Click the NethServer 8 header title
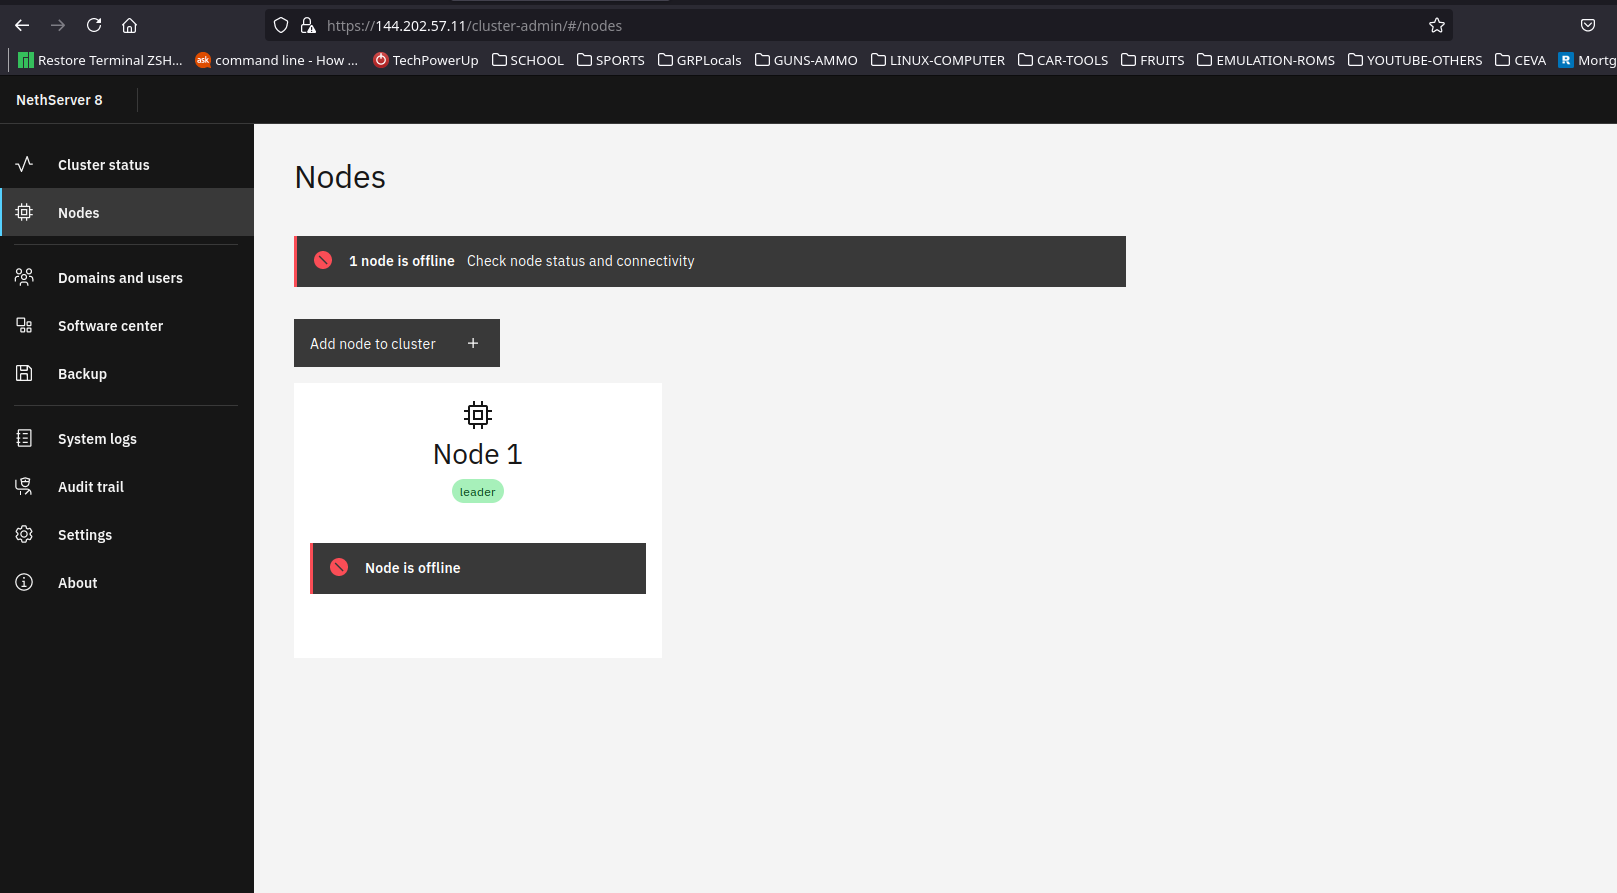Image resolution: width=1617 pixels, height=893 pixels. click(59, 100)
